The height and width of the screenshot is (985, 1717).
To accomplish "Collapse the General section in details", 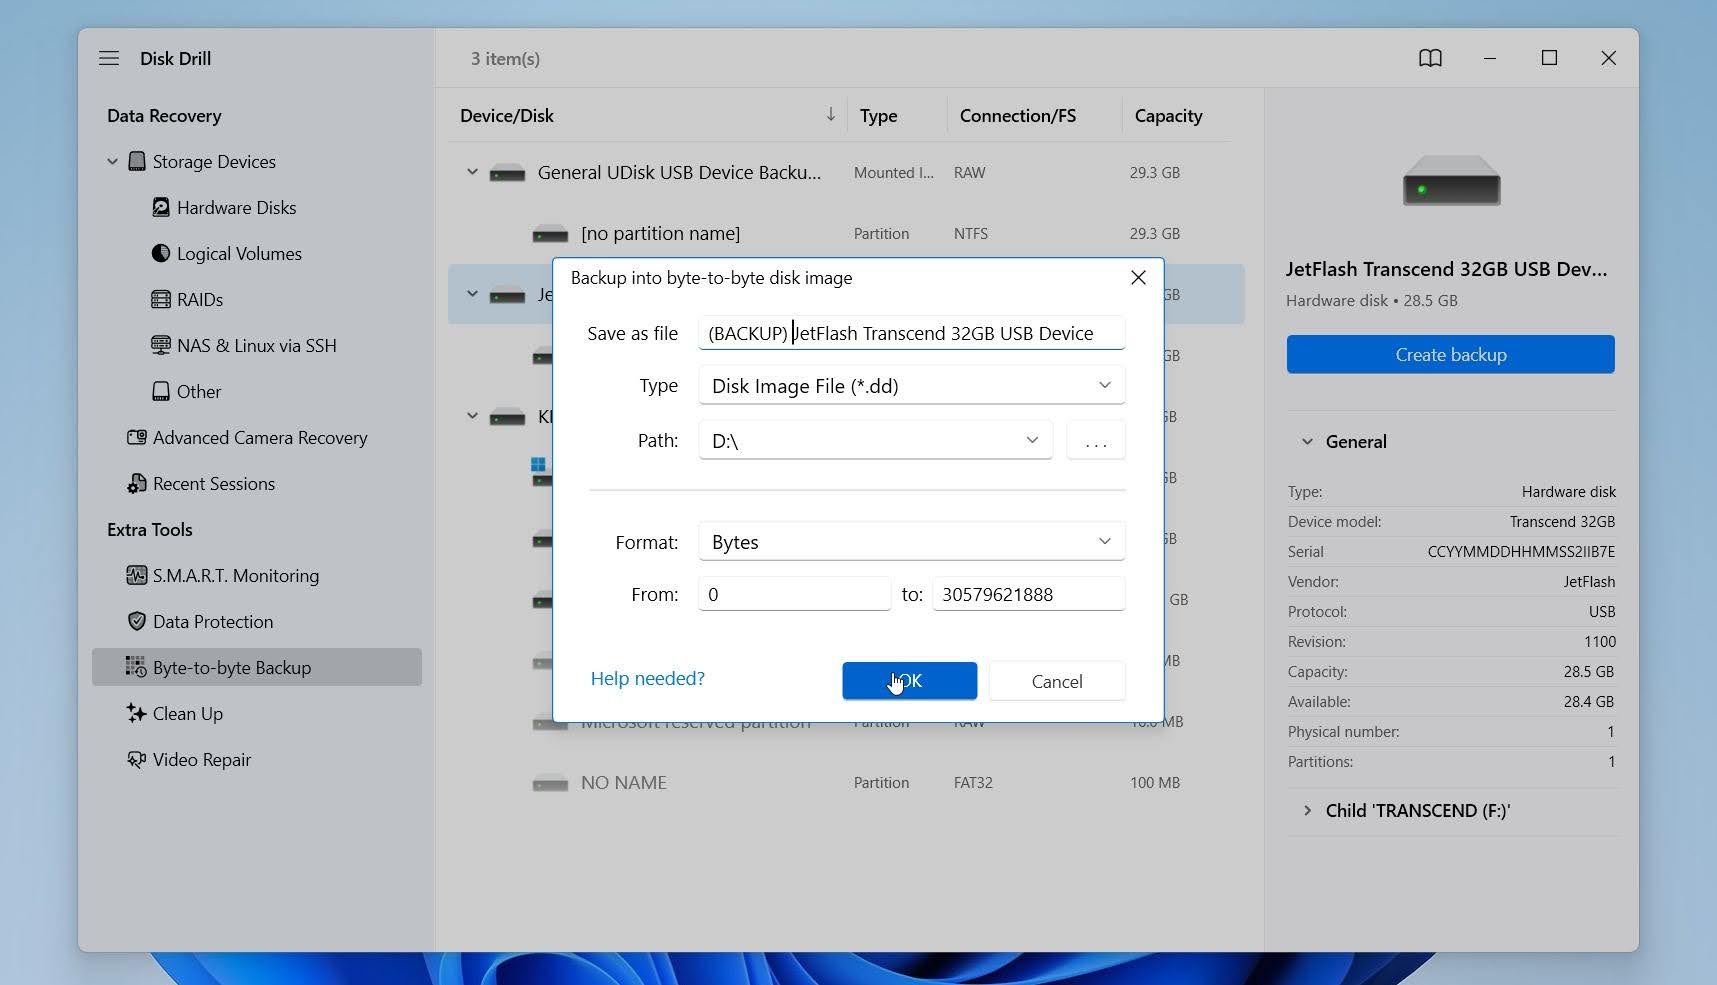I will 1306,442.
